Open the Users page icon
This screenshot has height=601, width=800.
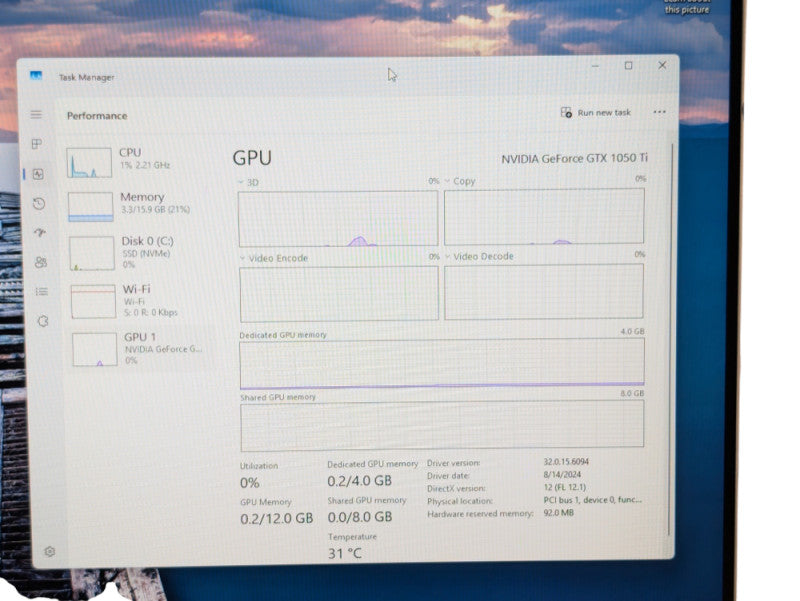point(41,262)
